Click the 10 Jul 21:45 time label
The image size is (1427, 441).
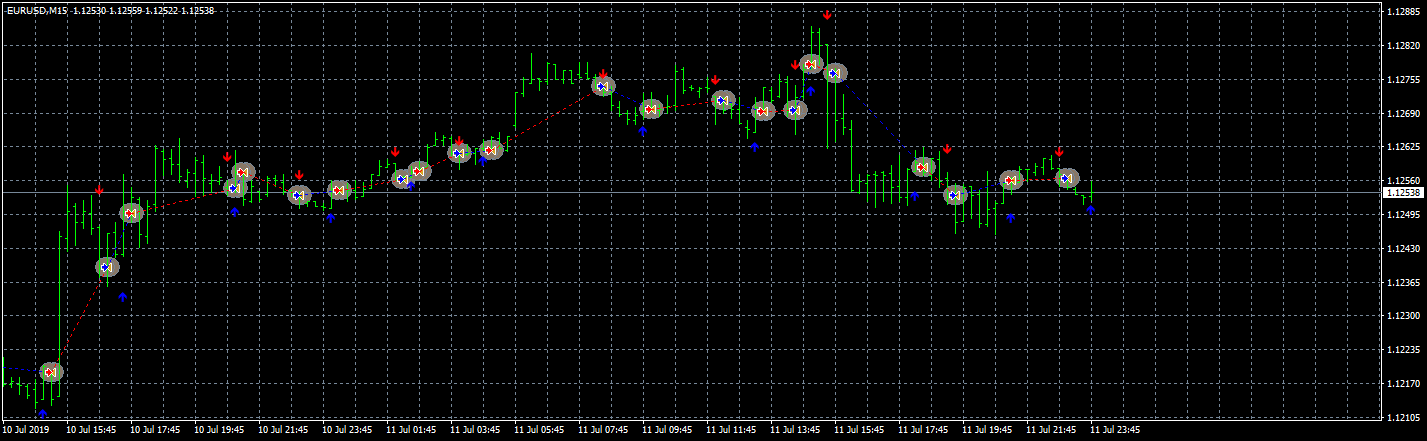[x=283, y=430]
